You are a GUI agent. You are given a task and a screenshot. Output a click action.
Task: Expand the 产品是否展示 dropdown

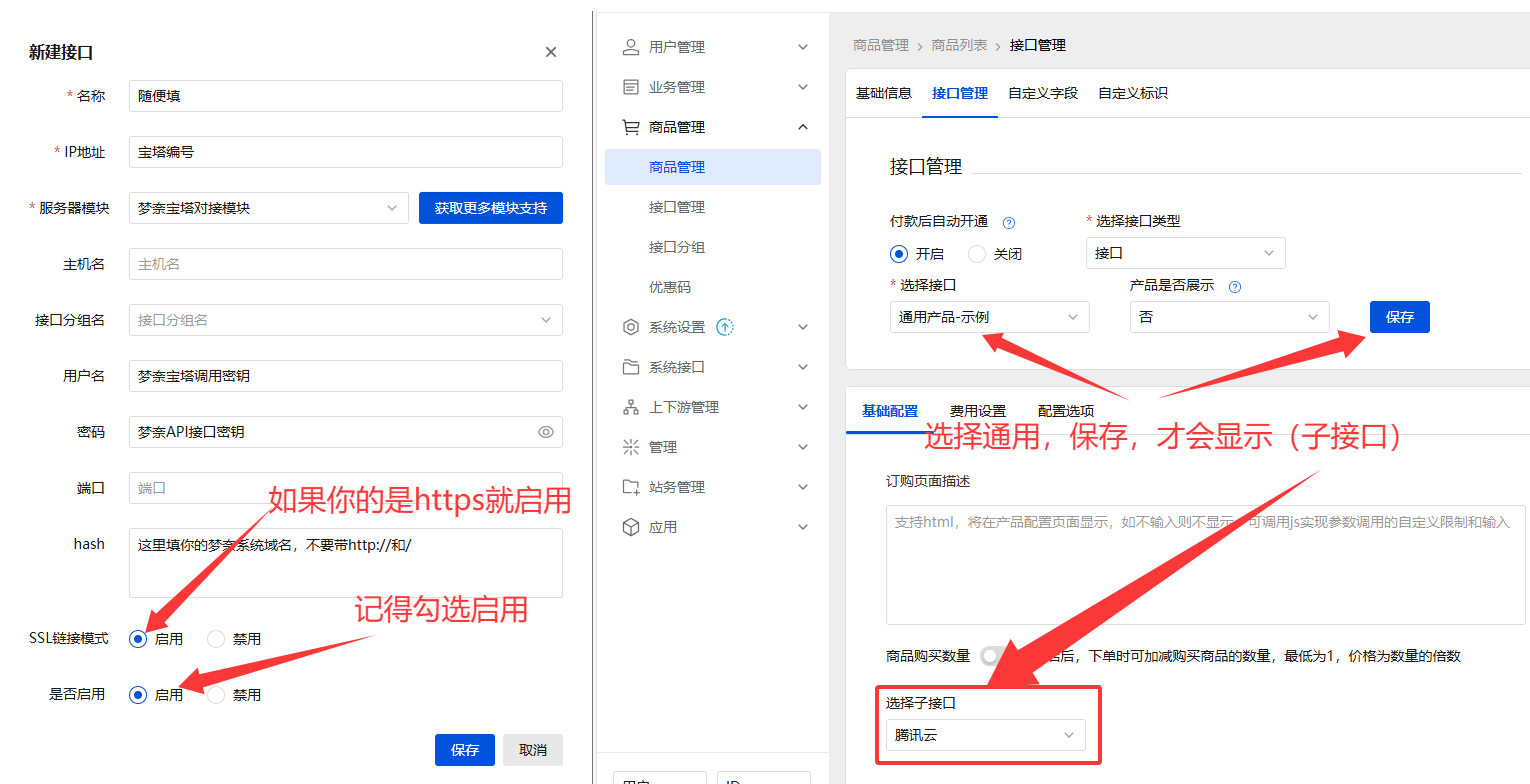(x=1229, y=317)
